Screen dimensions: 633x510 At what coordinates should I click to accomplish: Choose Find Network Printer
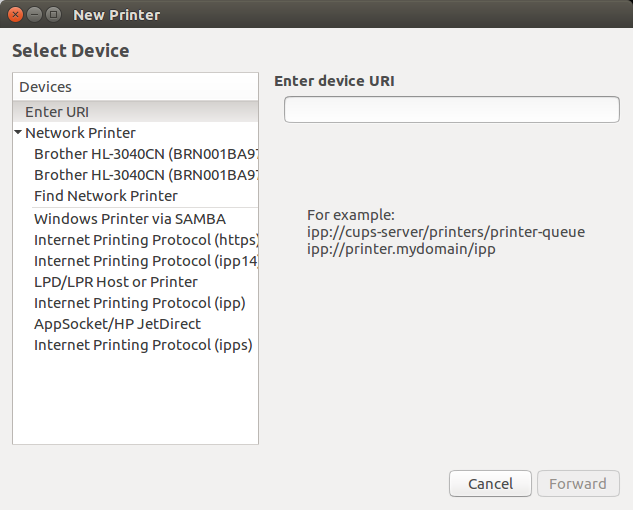point(106,196)
